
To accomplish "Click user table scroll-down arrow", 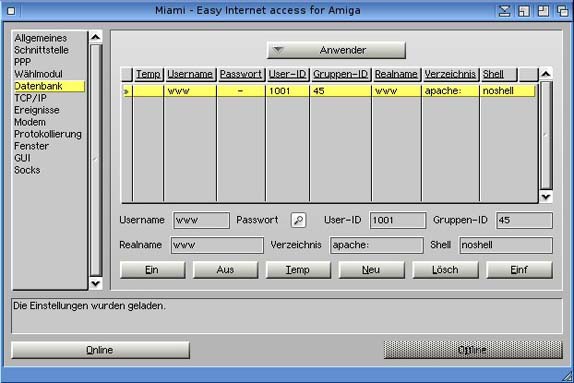I will (x=546, y=197).
